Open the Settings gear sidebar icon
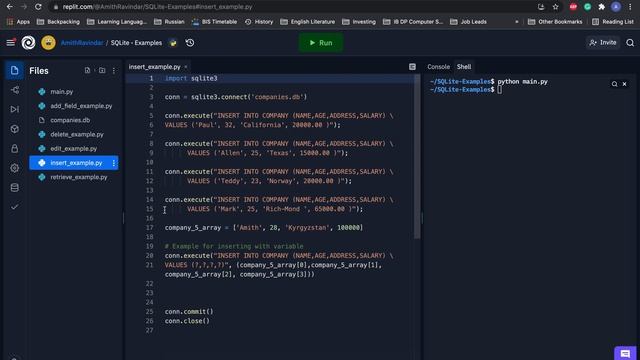Screen dimensions: 640x360 15,168
